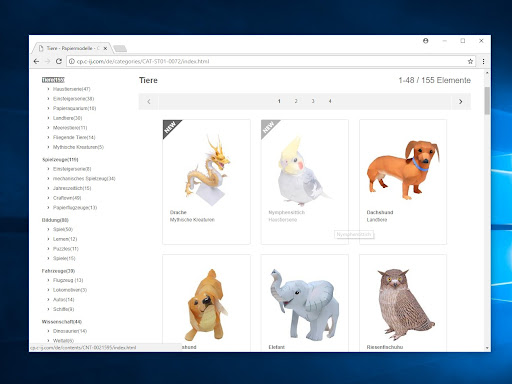Click the 1-48 / 155 Elemente count
The width and height of the screenshot is (512, 384).
(x=435, y=80)
